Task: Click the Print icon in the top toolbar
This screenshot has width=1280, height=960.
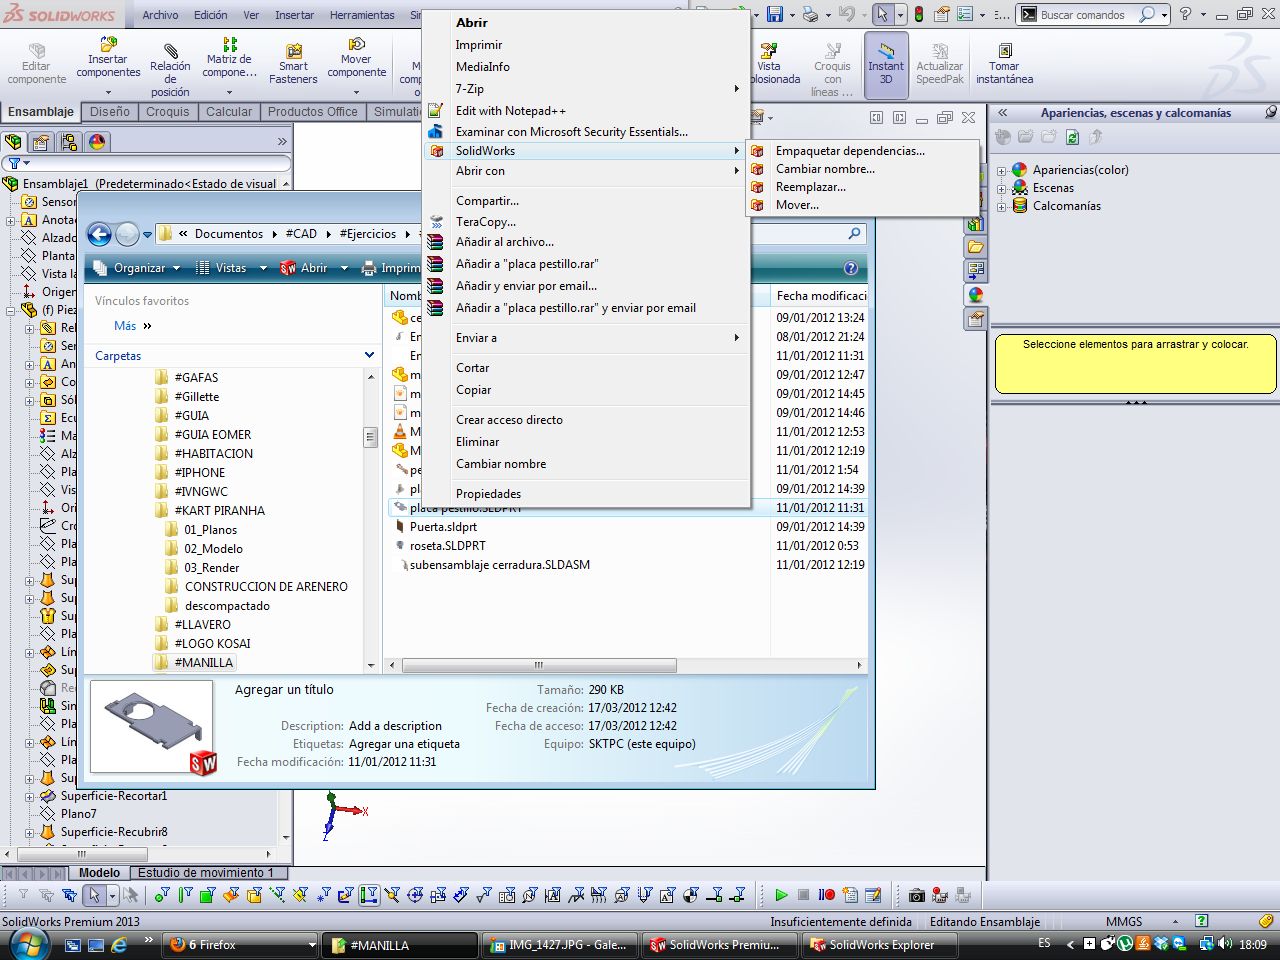Action: tap(811, 14)
